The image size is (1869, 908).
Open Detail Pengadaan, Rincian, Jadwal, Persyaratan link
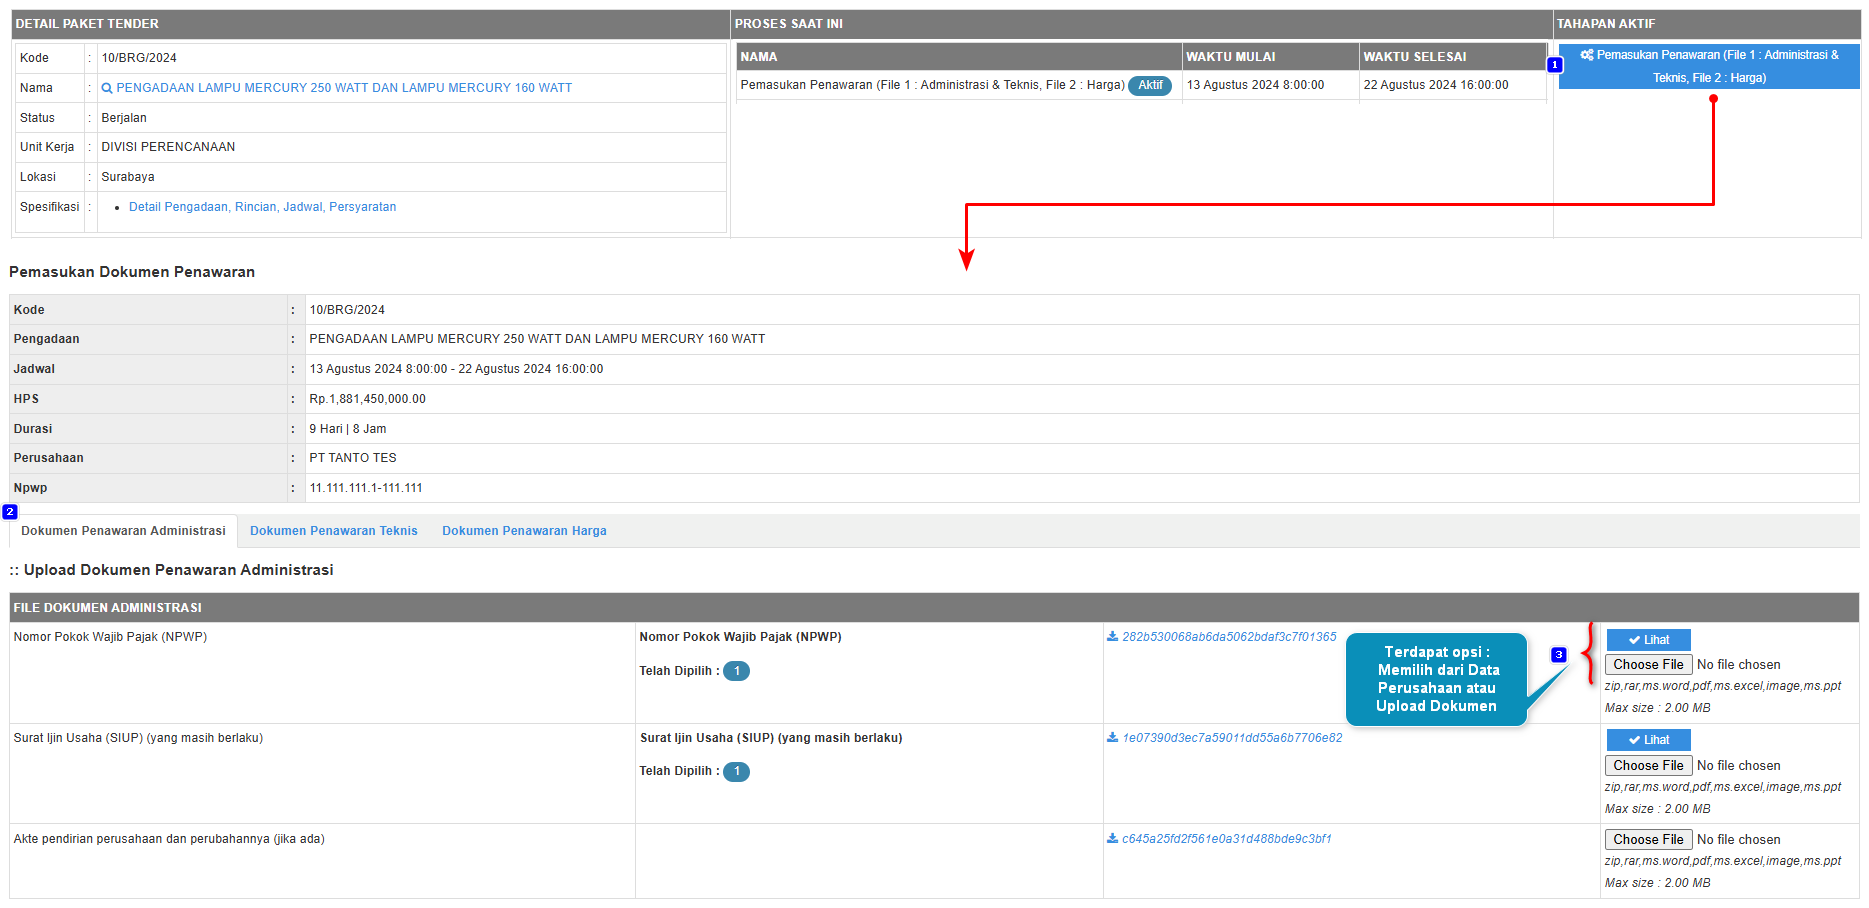262,207
